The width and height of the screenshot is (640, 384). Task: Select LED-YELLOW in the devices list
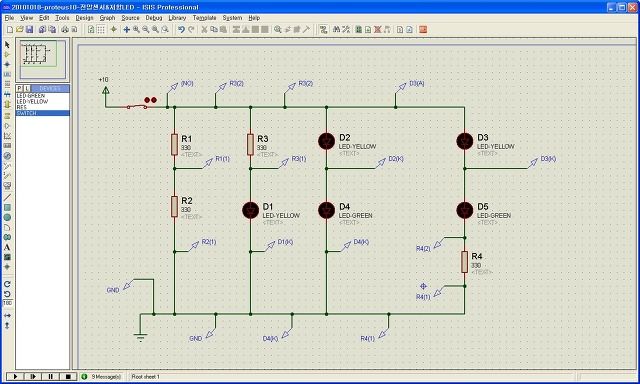[x=32, y=102]
